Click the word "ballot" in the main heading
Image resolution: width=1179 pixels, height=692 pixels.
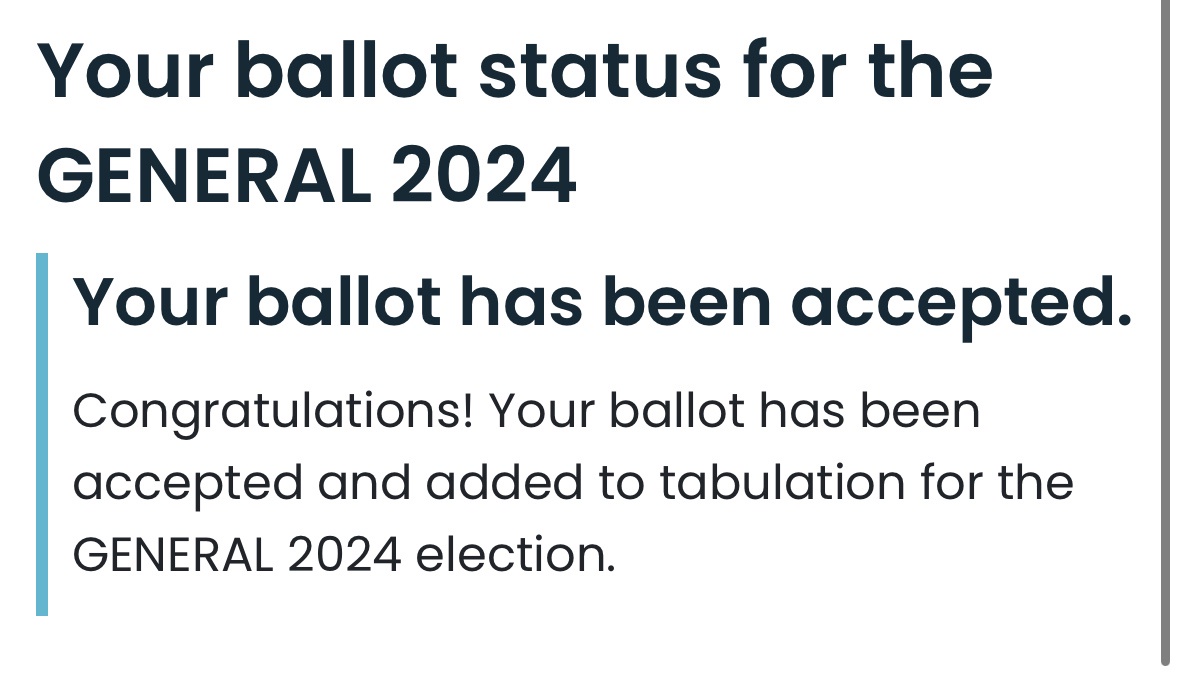tap(347, 70)
